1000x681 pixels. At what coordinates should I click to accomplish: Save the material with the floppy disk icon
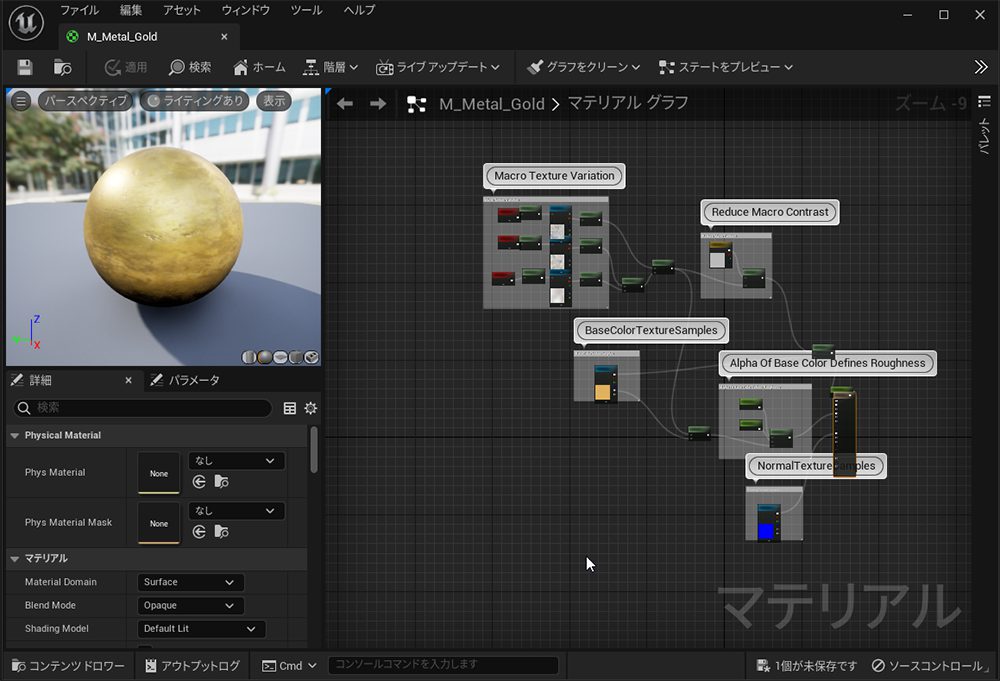tap(25, 67)
